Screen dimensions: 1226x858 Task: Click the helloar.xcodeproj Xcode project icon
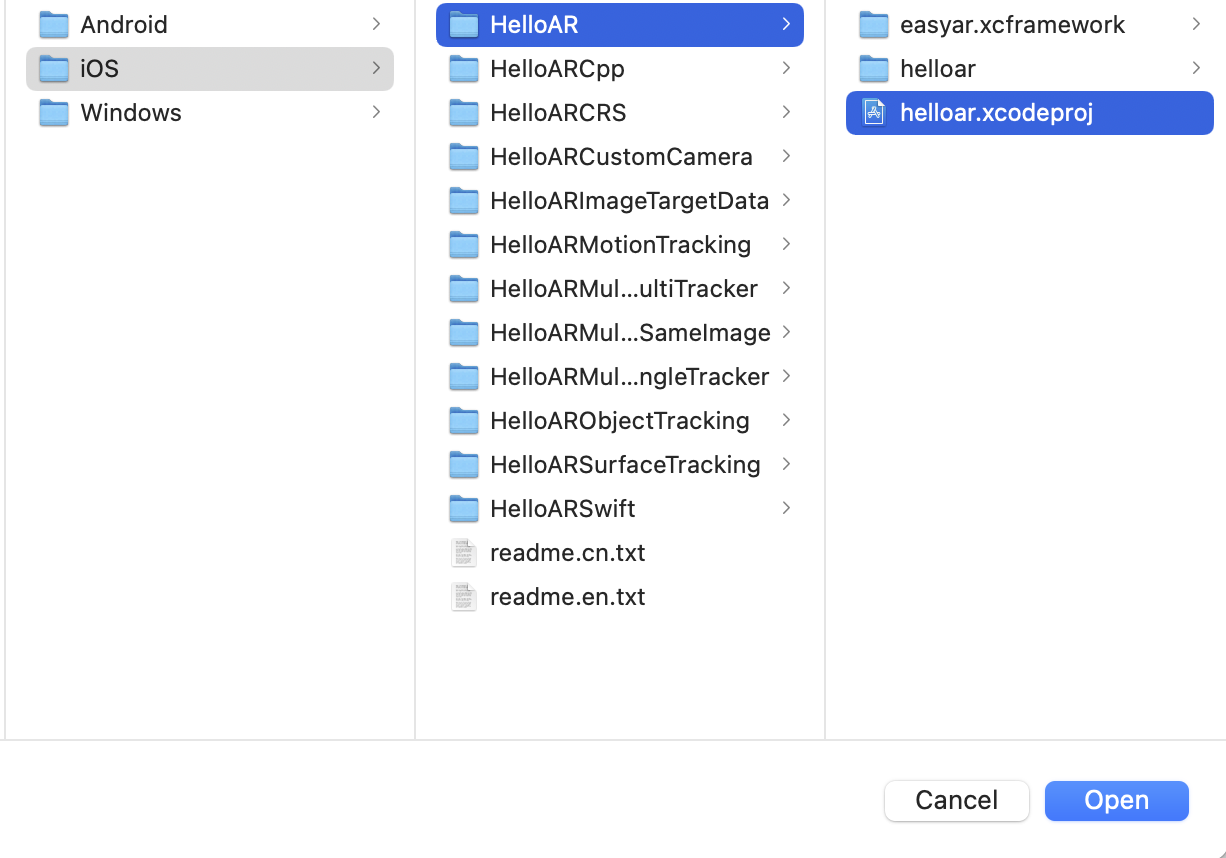tap(874, 113)
